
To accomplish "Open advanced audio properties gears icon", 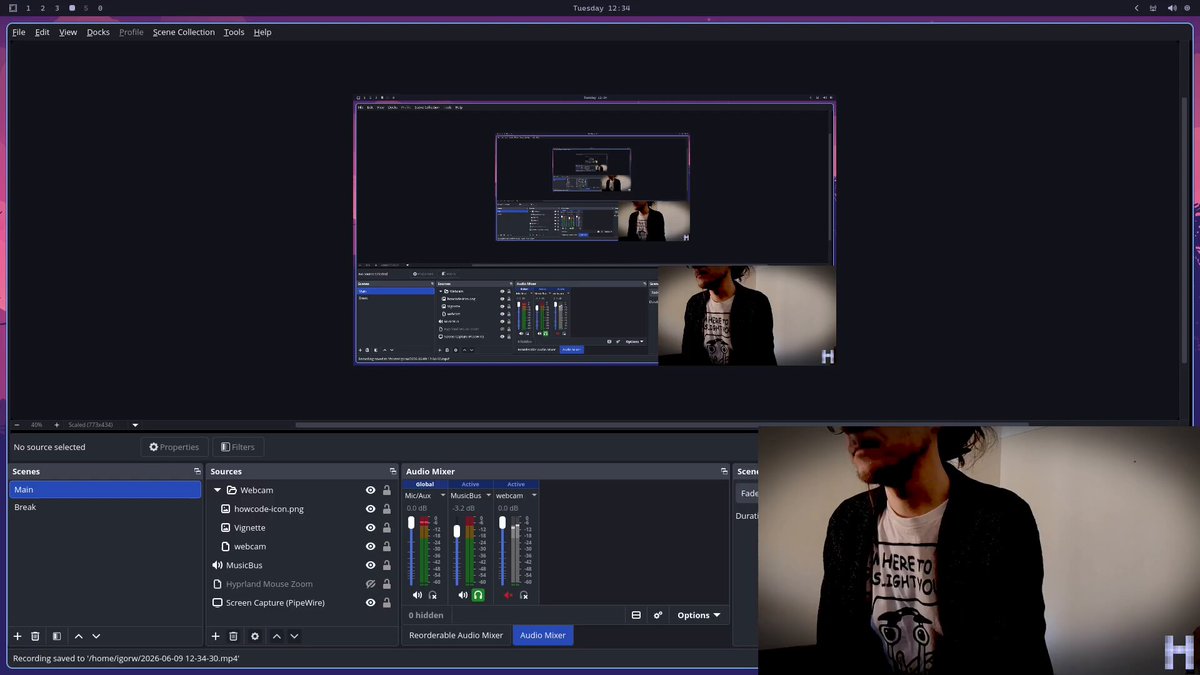I will click(658, 615).
